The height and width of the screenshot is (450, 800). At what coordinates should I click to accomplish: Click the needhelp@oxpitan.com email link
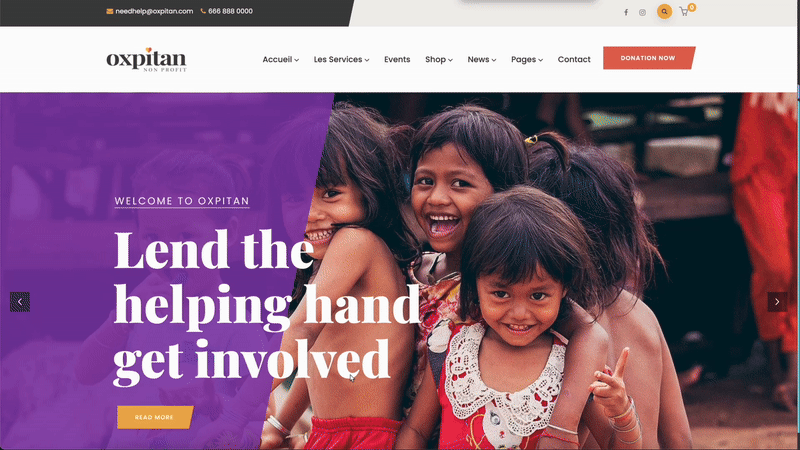(154, 11)
